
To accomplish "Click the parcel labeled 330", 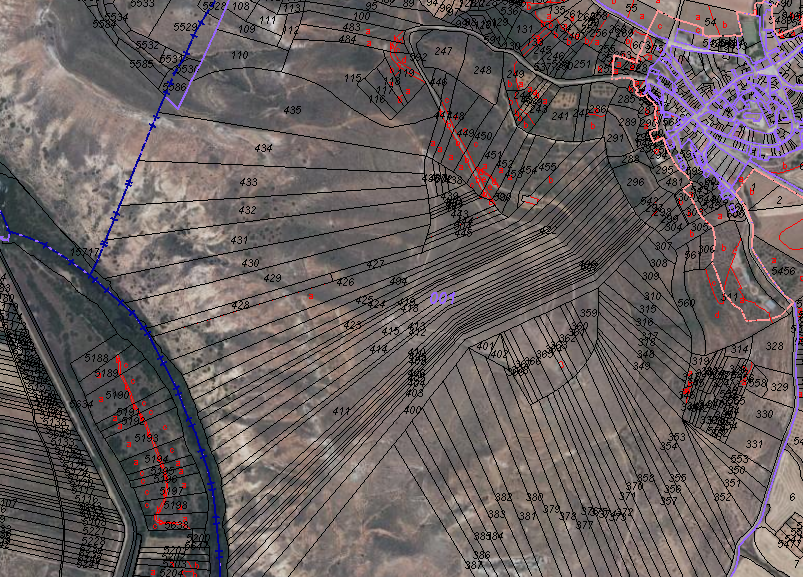I will tap(764, 413).
